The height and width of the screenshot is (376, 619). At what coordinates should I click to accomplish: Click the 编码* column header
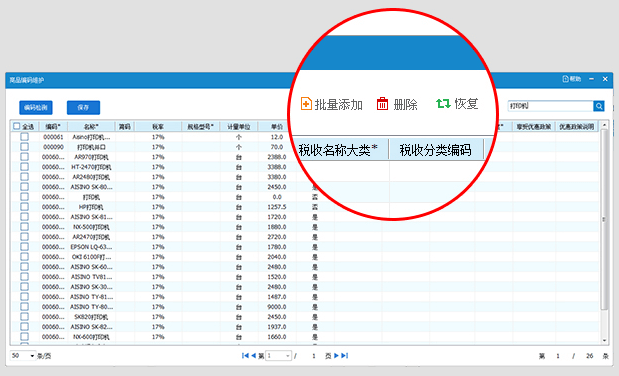click(53, 126)
